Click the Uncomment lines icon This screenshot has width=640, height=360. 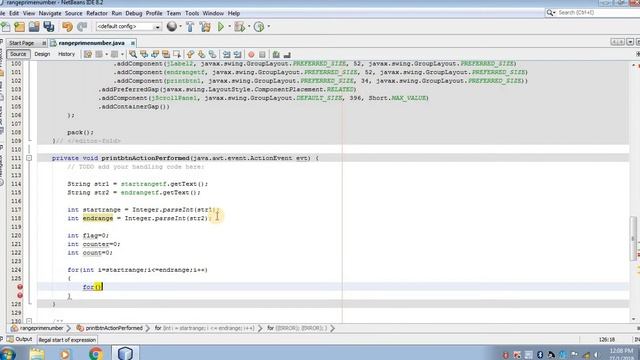(x=287, y=54)
